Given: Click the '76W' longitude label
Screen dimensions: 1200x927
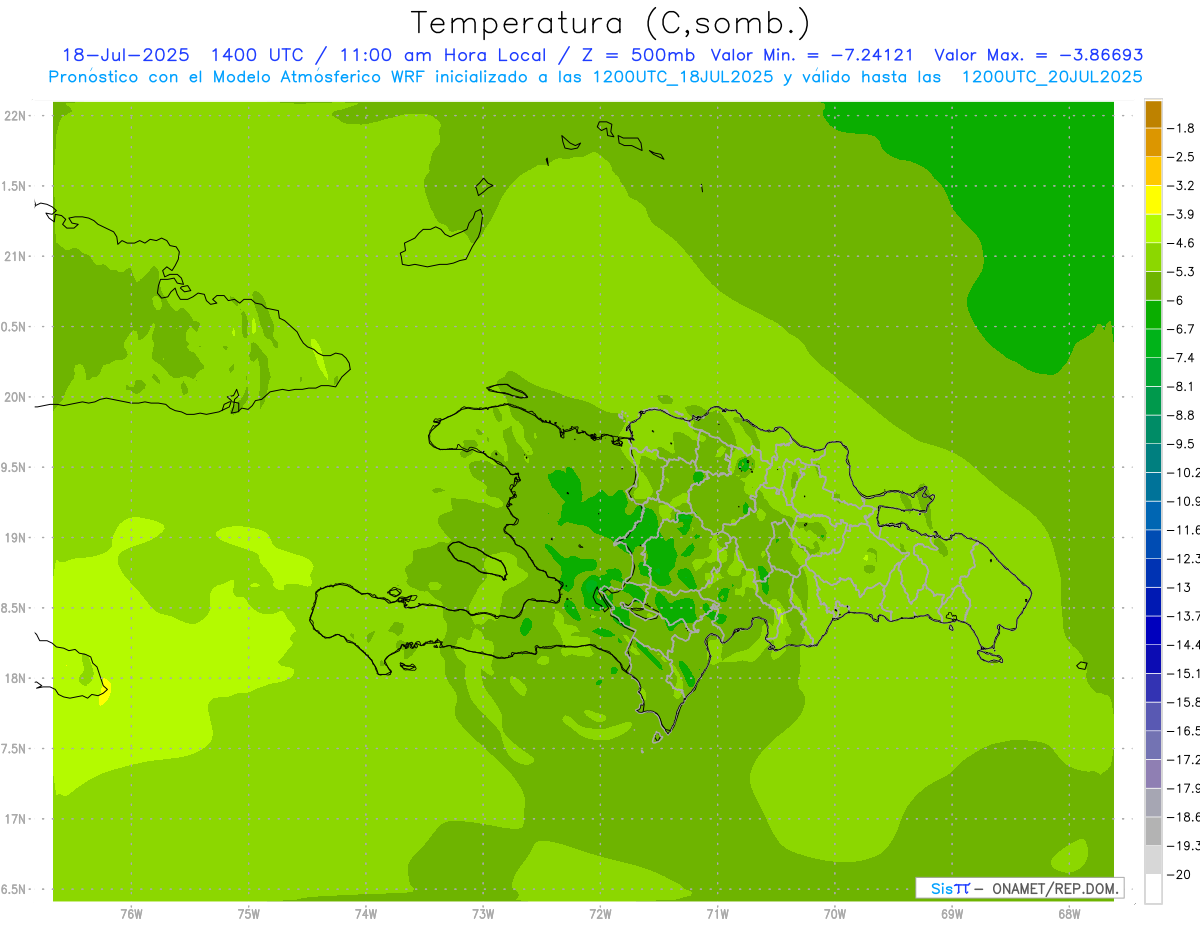Looking at the screenshot, I should pos(131,914).
